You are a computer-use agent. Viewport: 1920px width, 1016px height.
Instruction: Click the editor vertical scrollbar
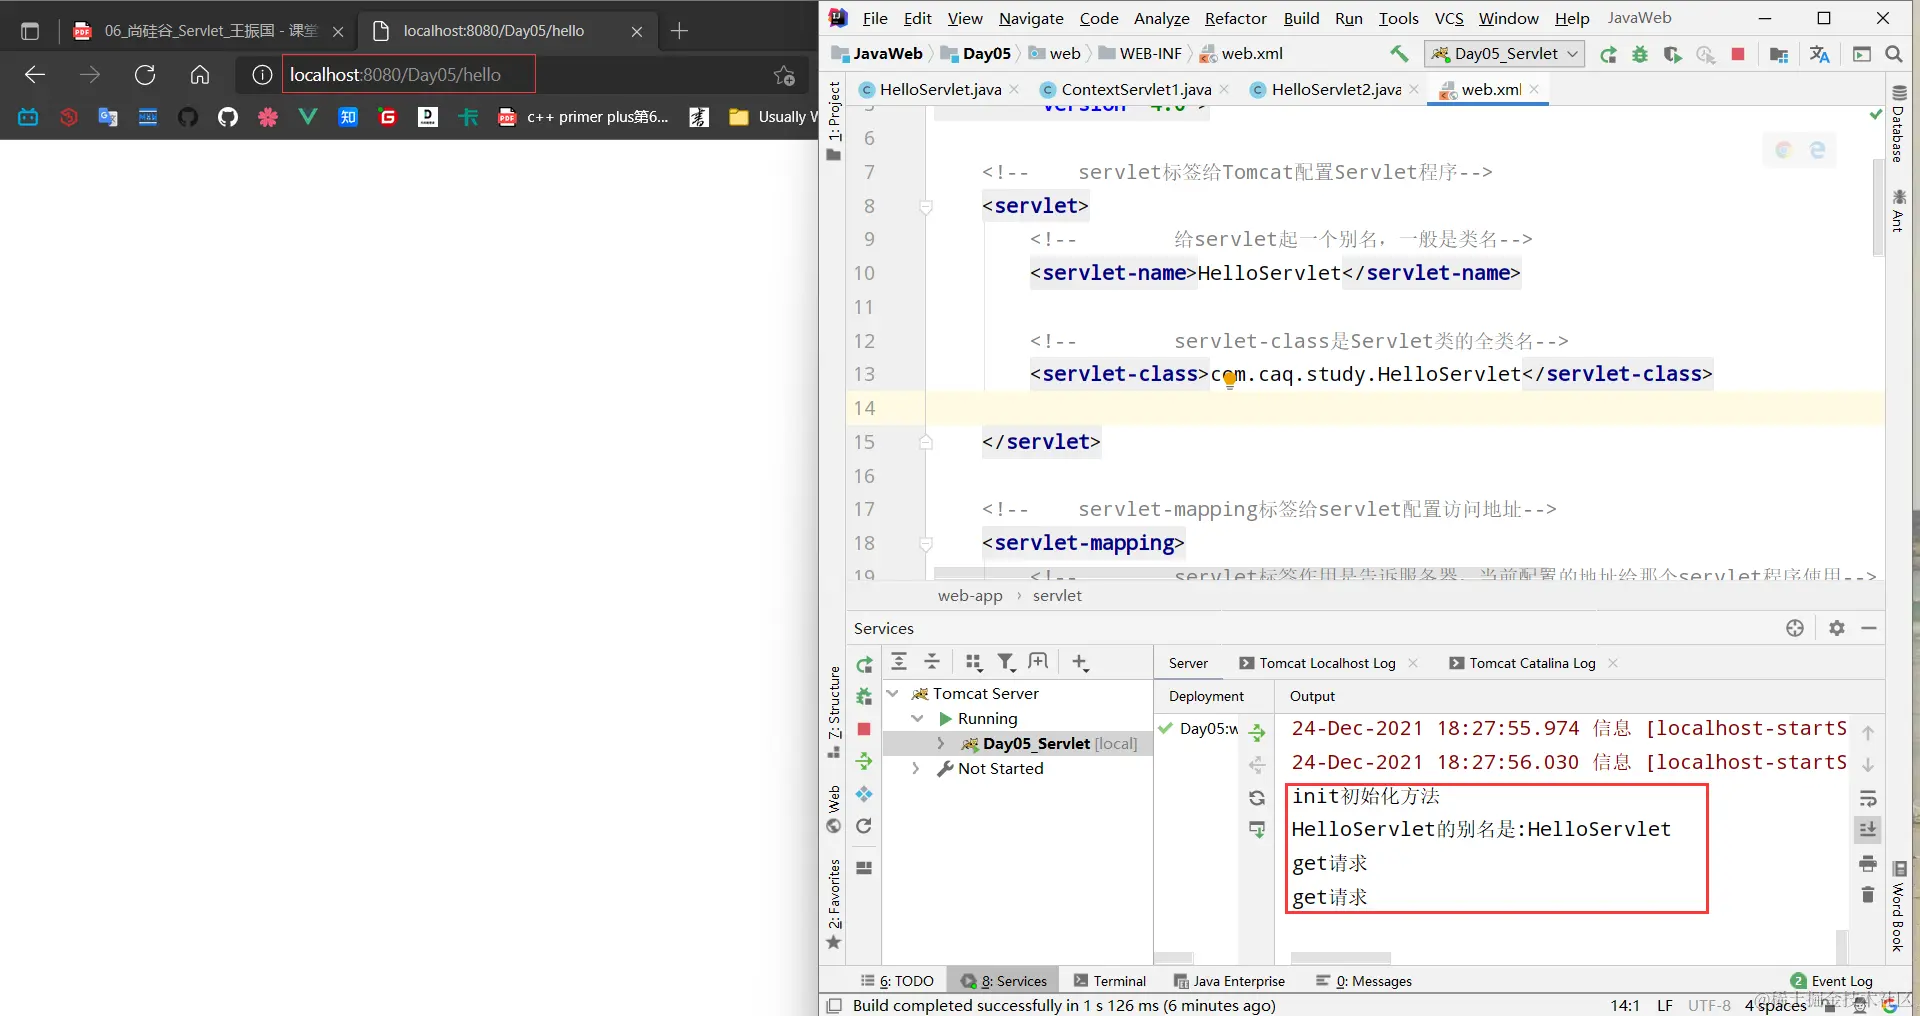coord(1877,205)
